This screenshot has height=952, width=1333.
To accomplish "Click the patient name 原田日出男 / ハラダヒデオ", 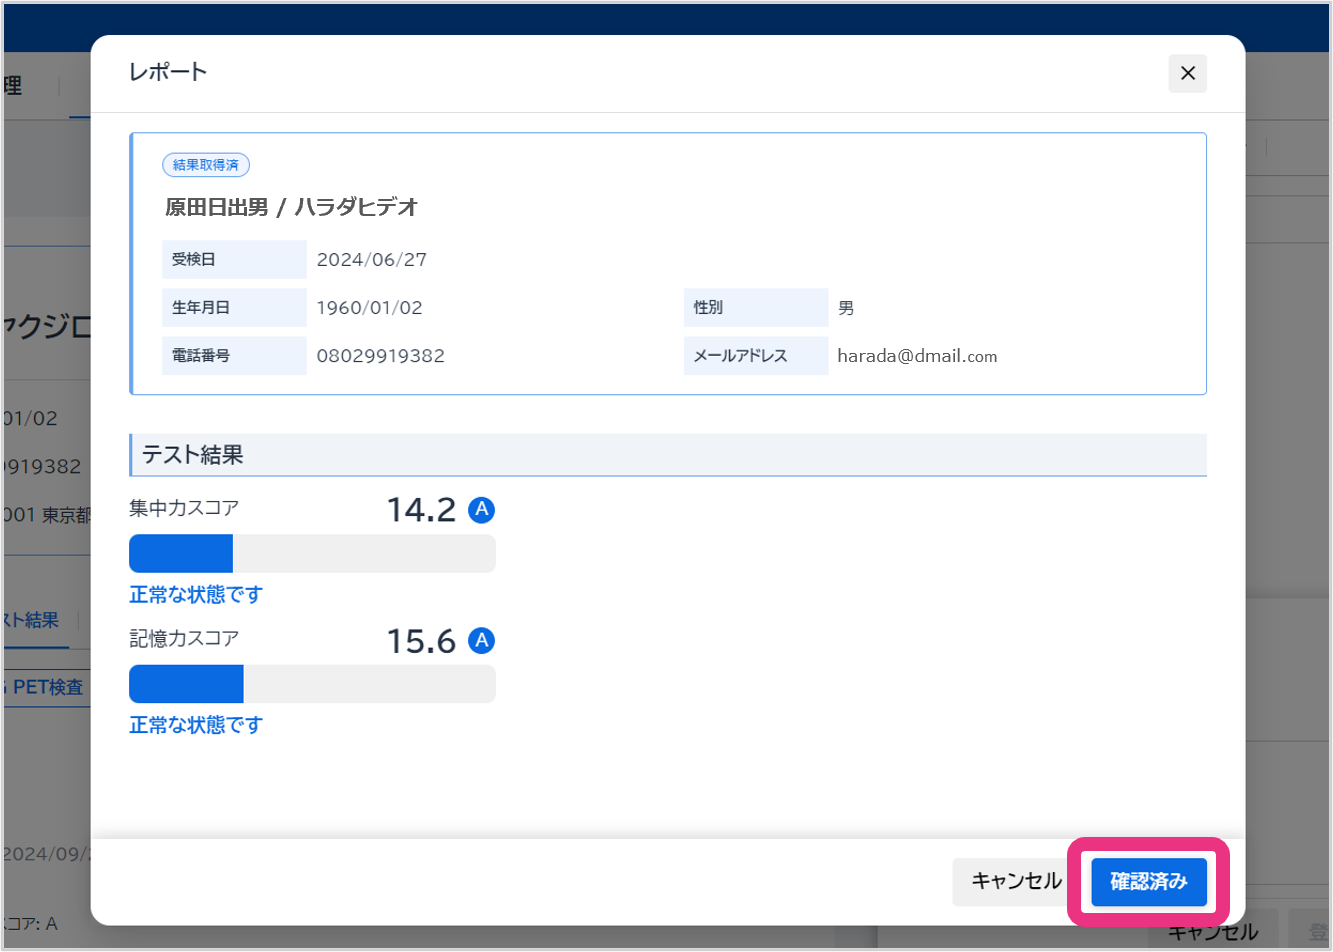I will [291, 208].
